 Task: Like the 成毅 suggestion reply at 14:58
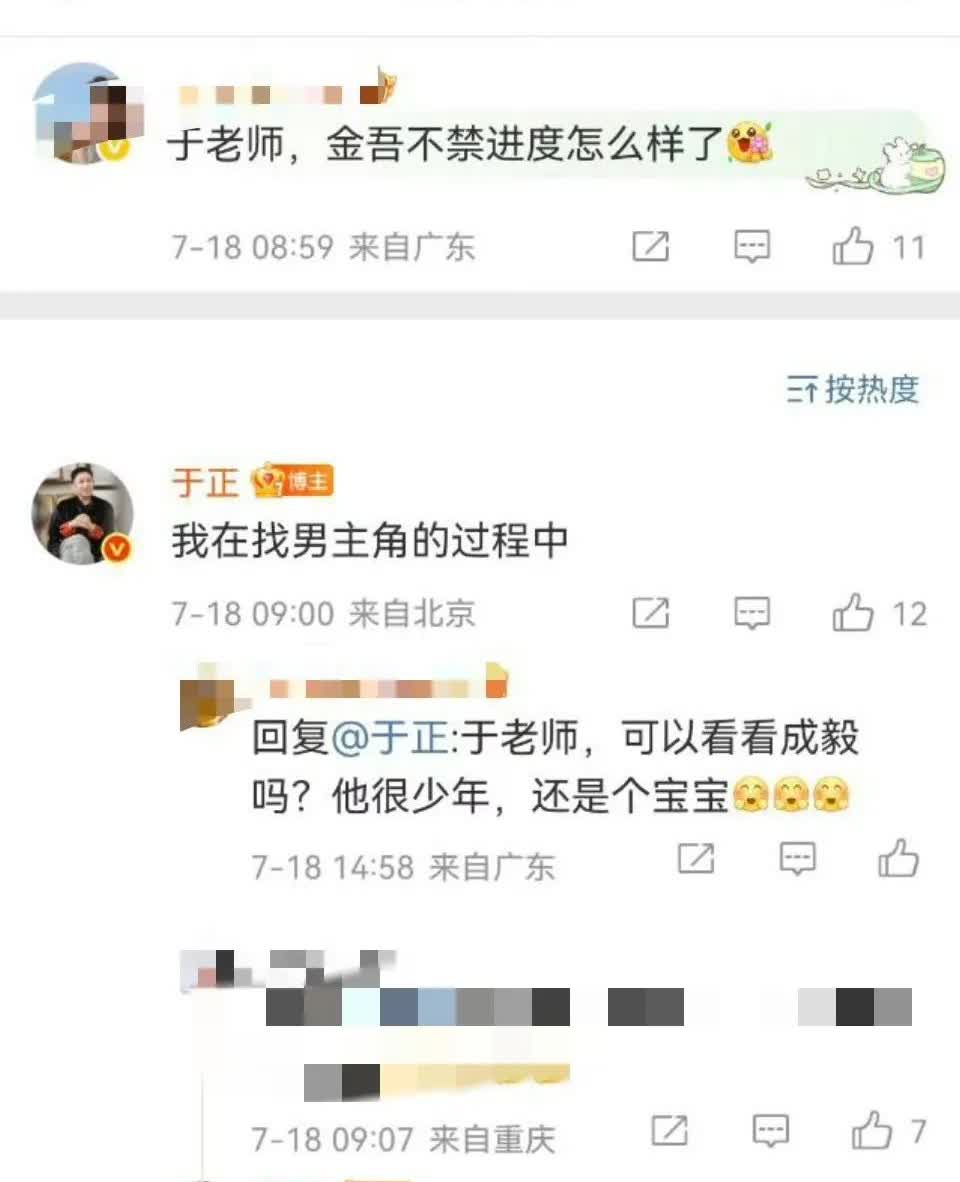coord(898,858)
